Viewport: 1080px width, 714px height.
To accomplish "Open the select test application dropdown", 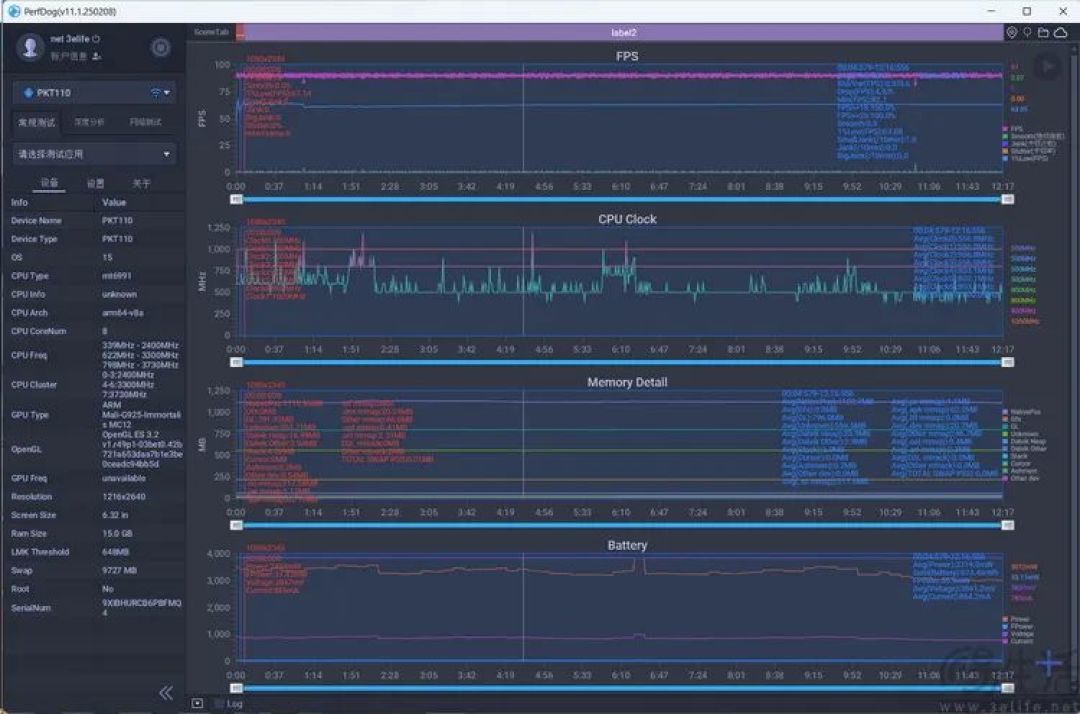I will click(x=94, y=154).
